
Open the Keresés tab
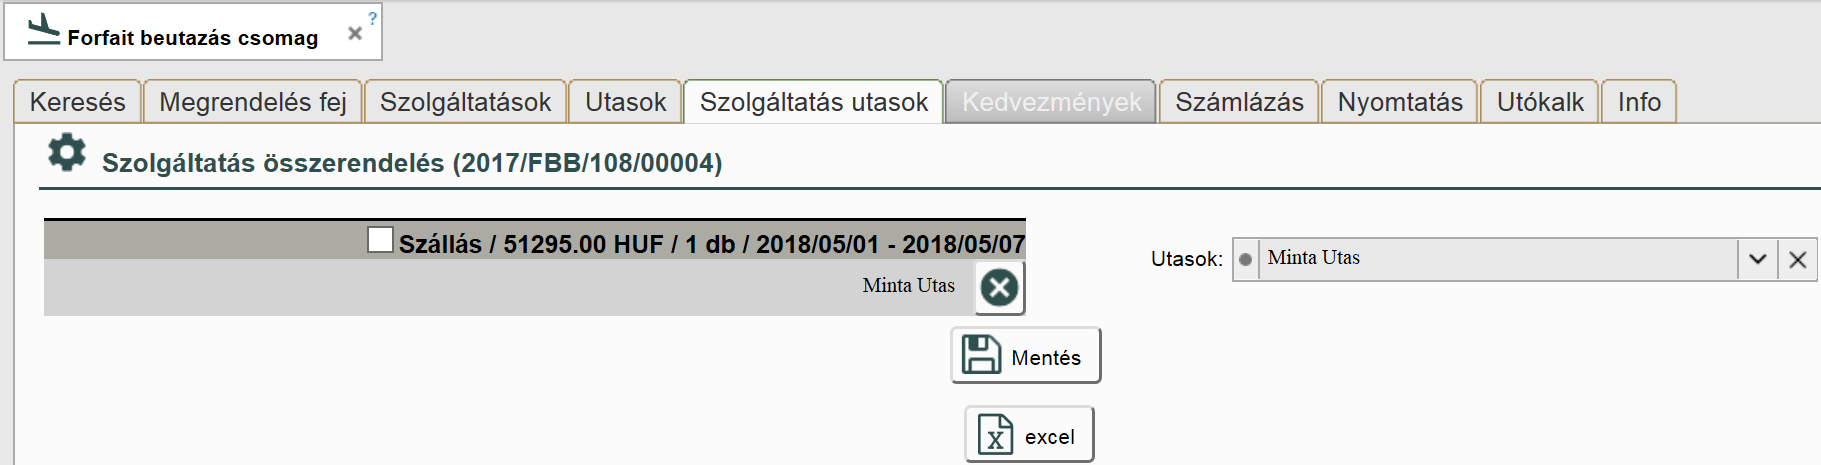(78, 102)
